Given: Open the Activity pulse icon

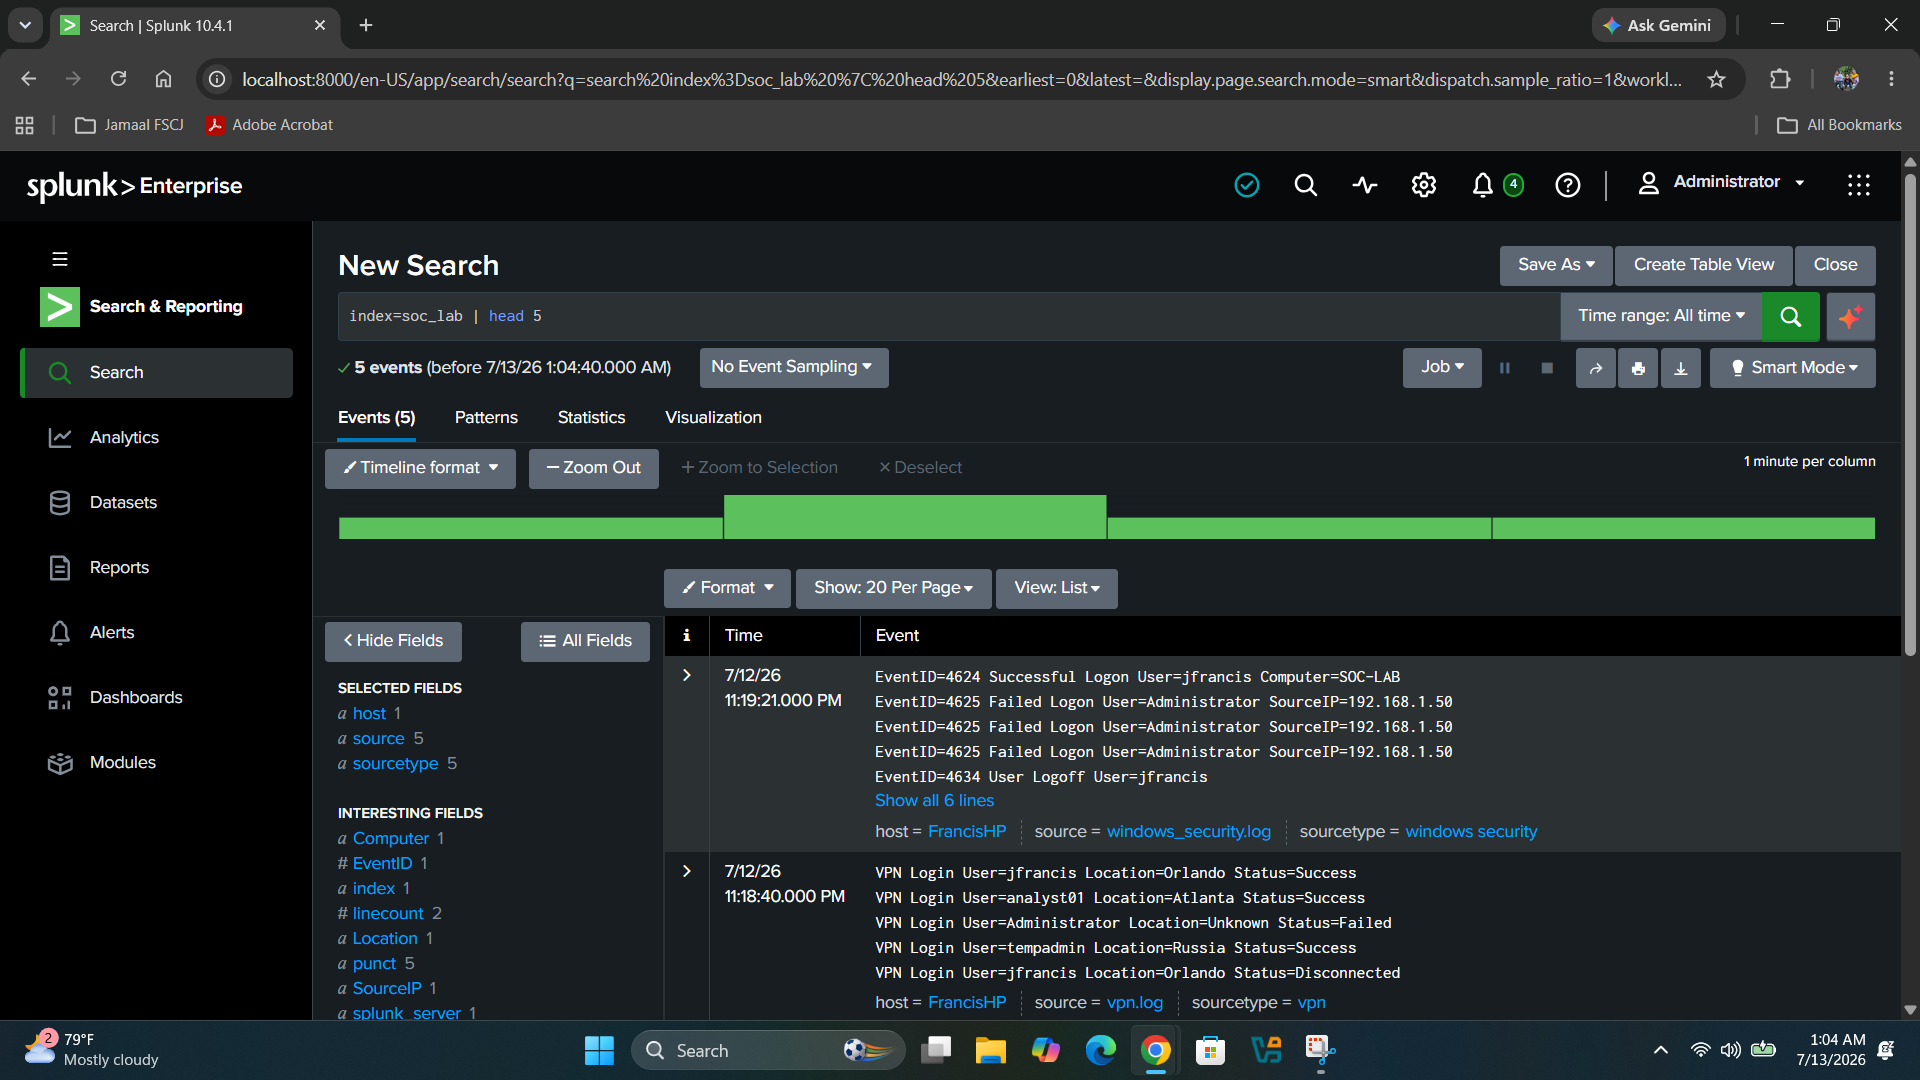Looking at the screenshot, I should click(x=1364, y=185).
